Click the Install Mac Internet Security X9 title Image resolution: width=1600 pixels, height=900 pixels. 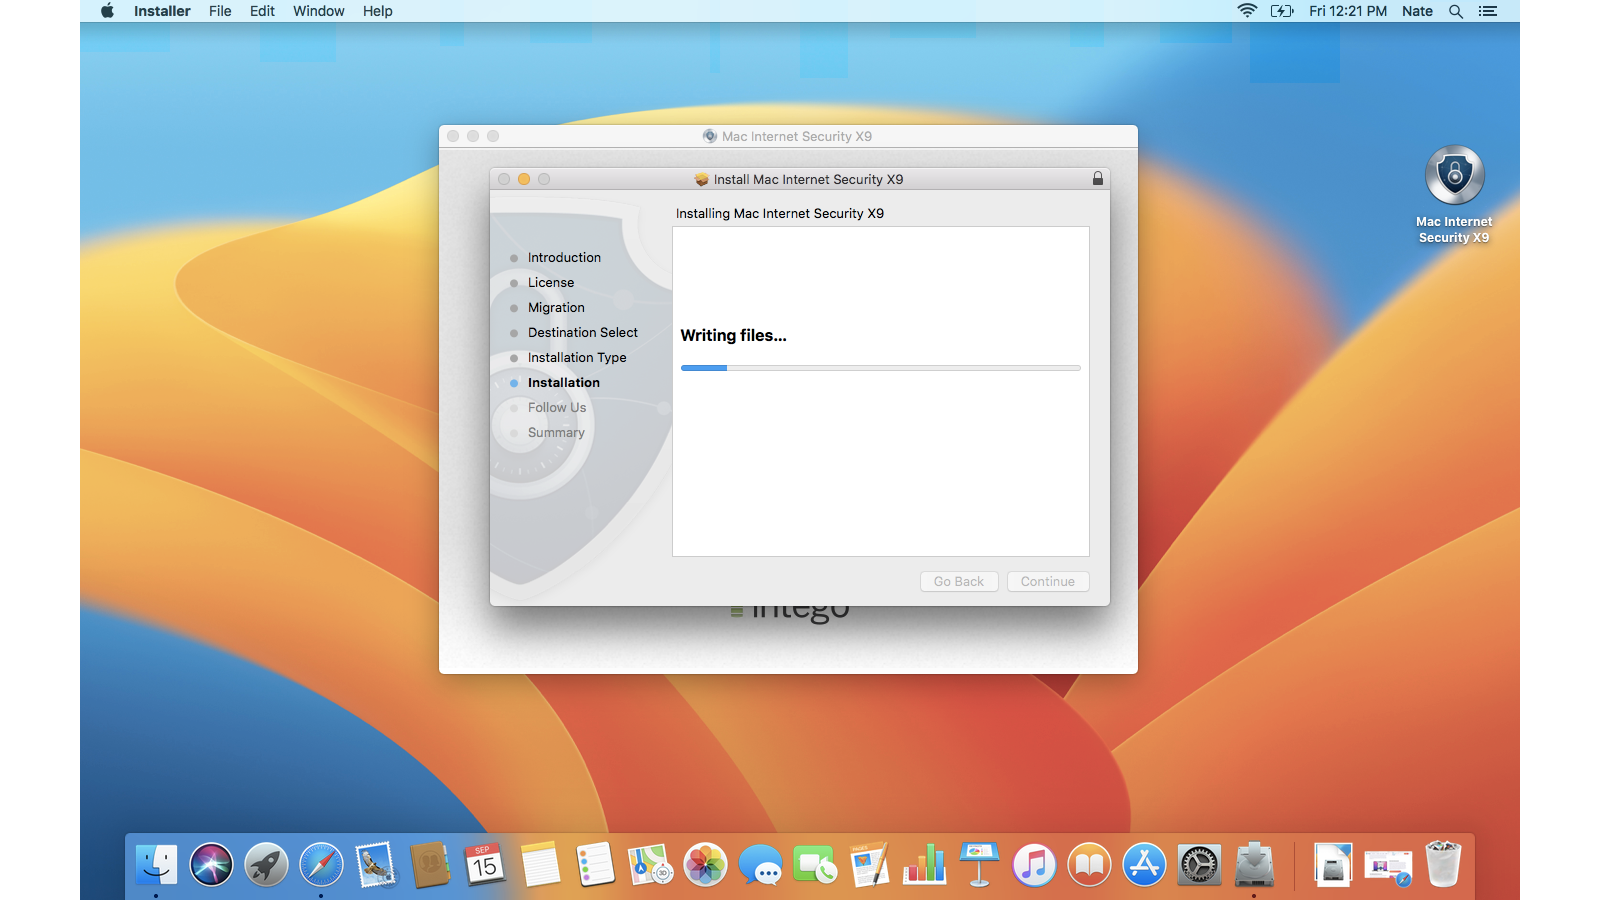click(x=808, y=180)
